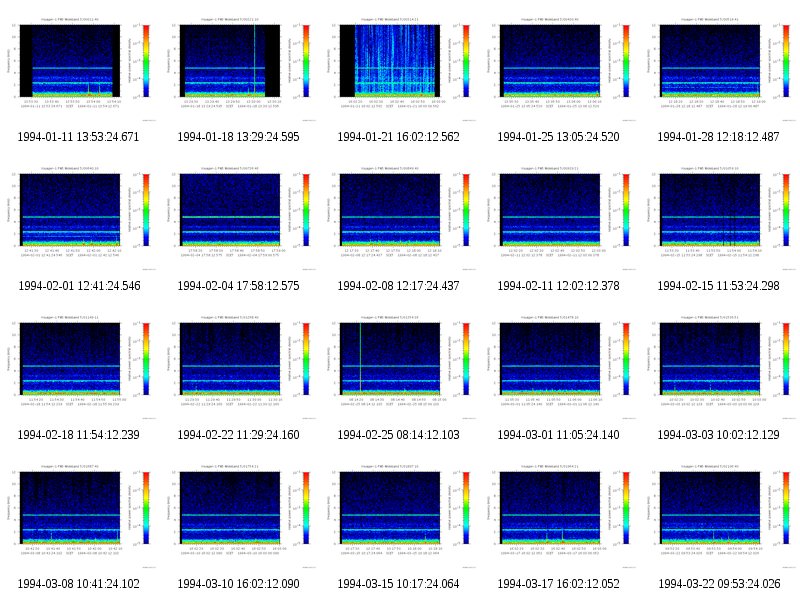Viewport: 800px width, 596px height.
Task: Click the caption text 1994-02-04 17:58:12.575
Action: [238, 286]
